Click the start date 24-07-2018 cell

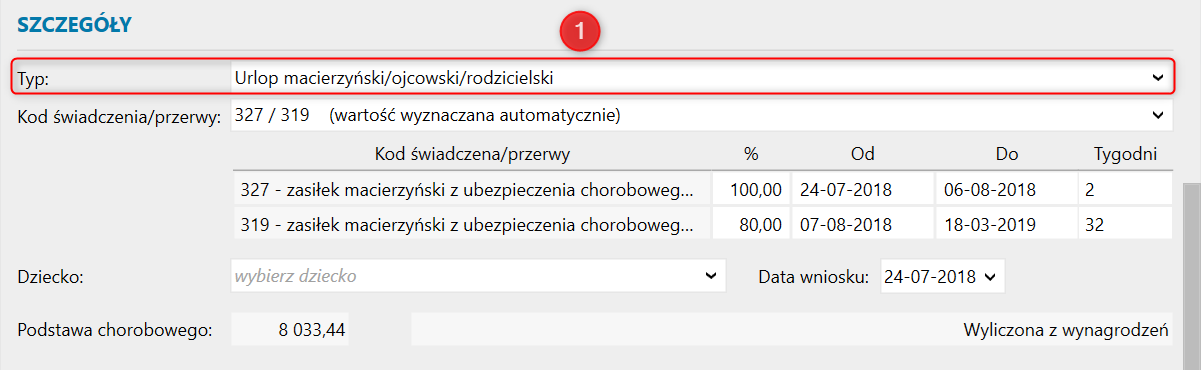tap(862, 189)
